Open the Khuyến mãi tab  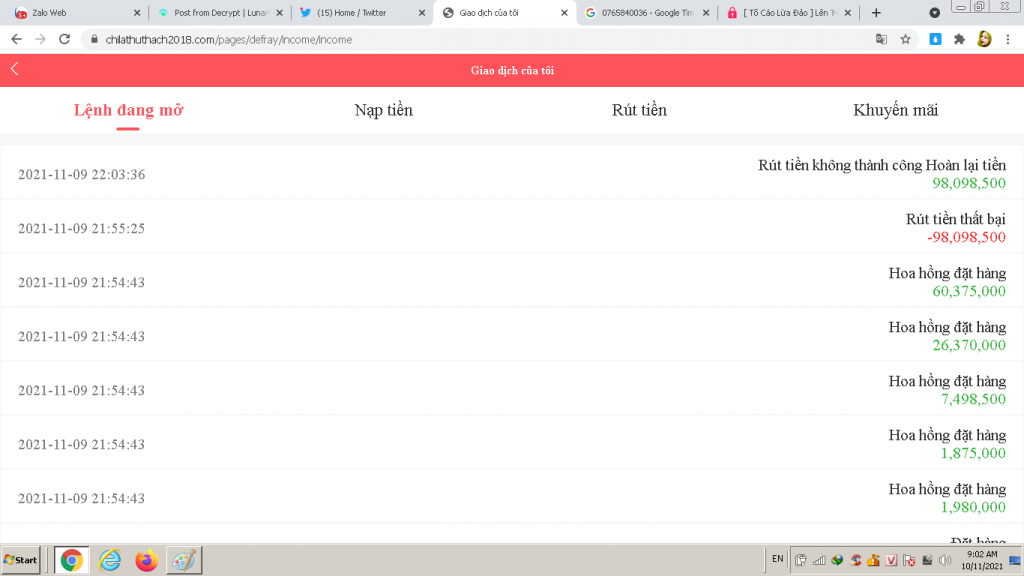895,110
